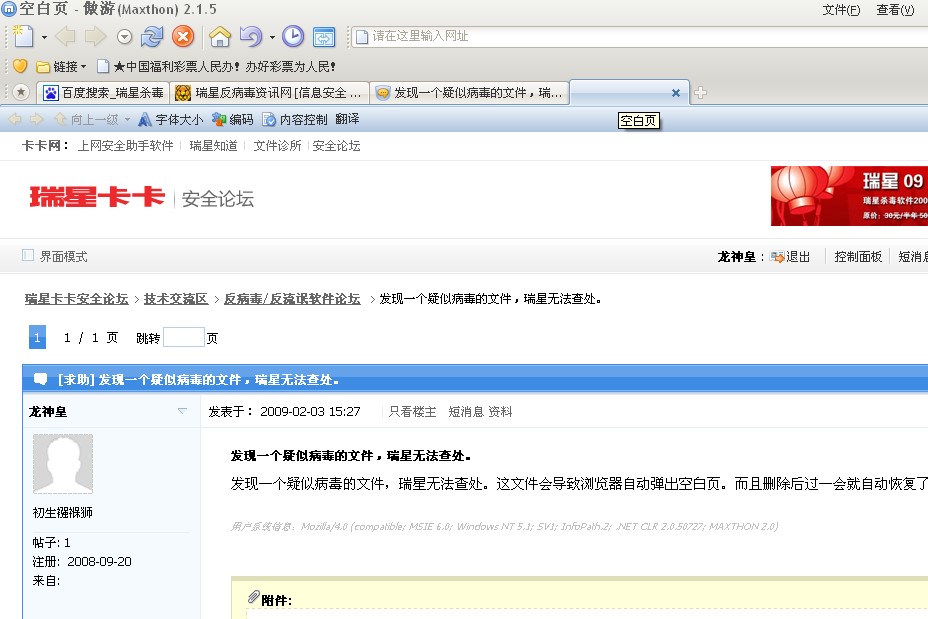The width and height of the screenshot is (928, 619).
Task: Open 字体大小 font size option
Action: [170, 120]
